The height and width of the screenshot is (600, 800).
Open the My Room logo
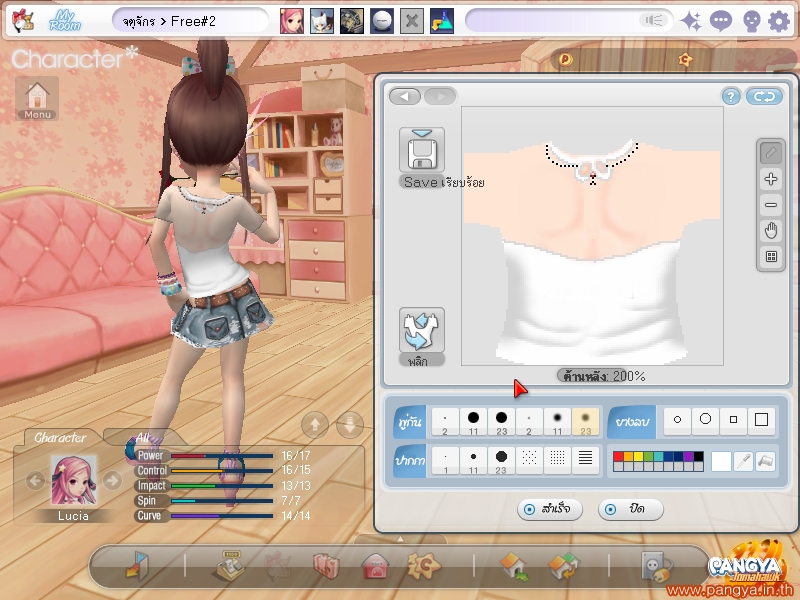click(x=65, y=21)
